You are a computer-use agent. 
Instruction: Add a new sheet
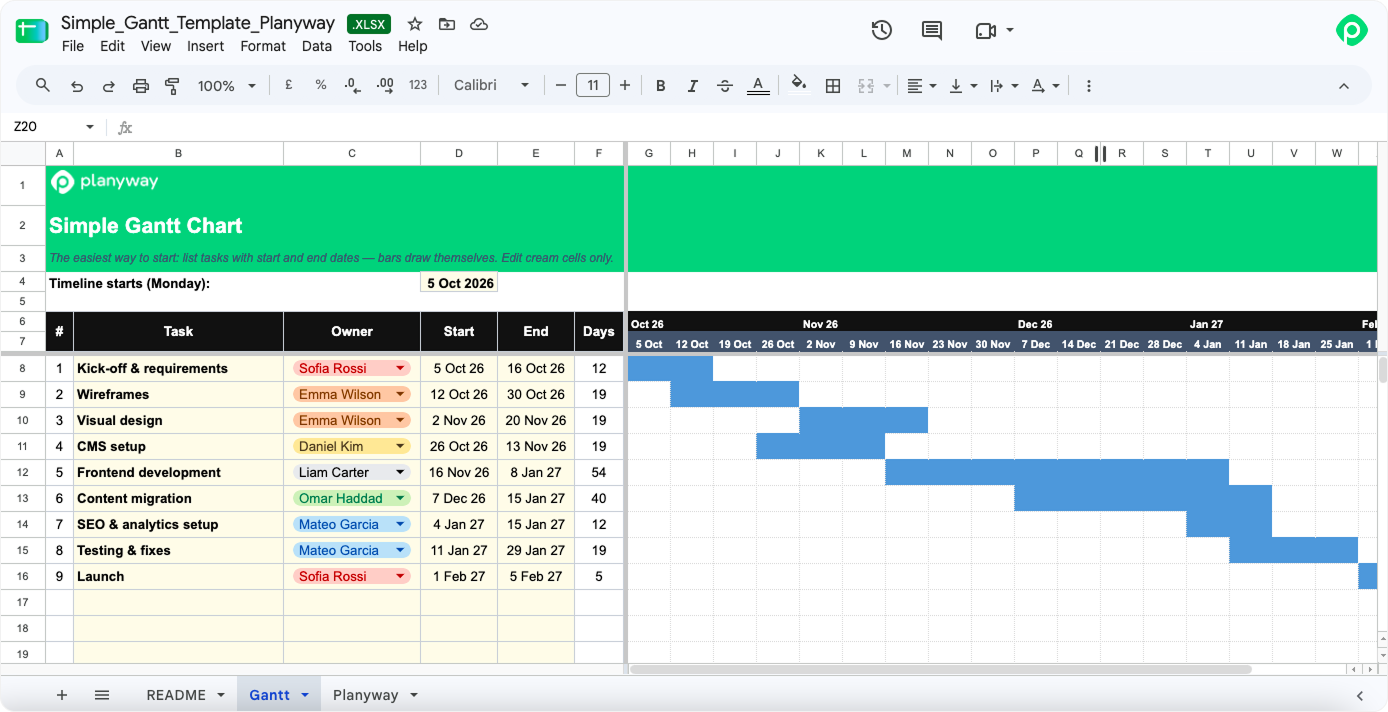coord(62,695)
